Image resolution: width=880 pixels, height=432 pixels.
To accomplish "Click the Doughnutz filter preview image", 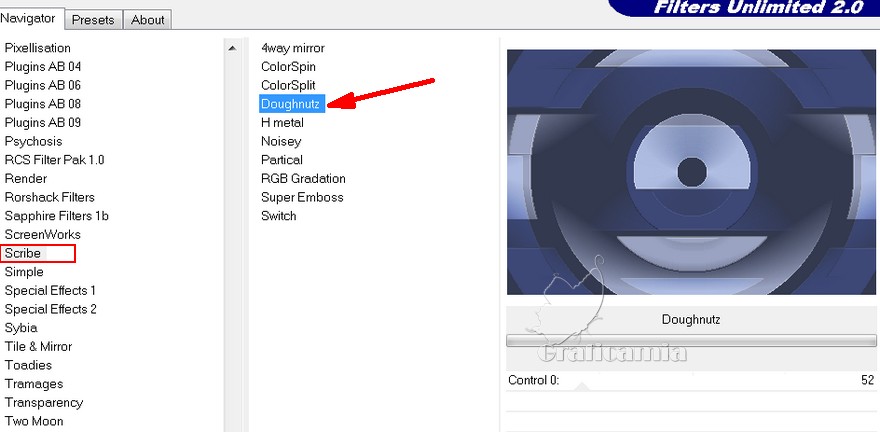I will pyautogui.click(x=691, y=172).
